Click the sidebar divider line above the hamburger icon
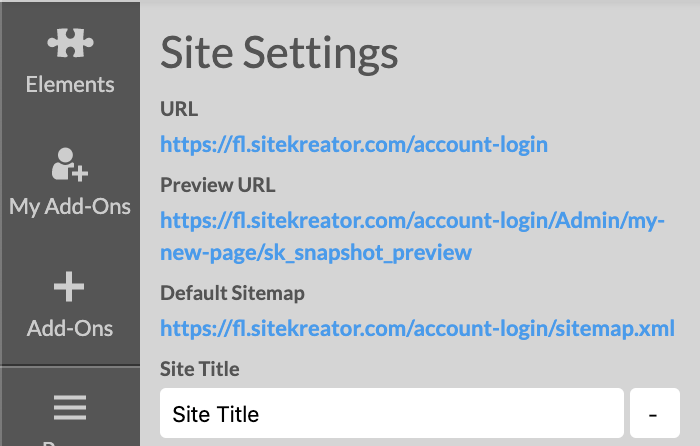This screenshot has height=446, width=700. tap(70, 366)
